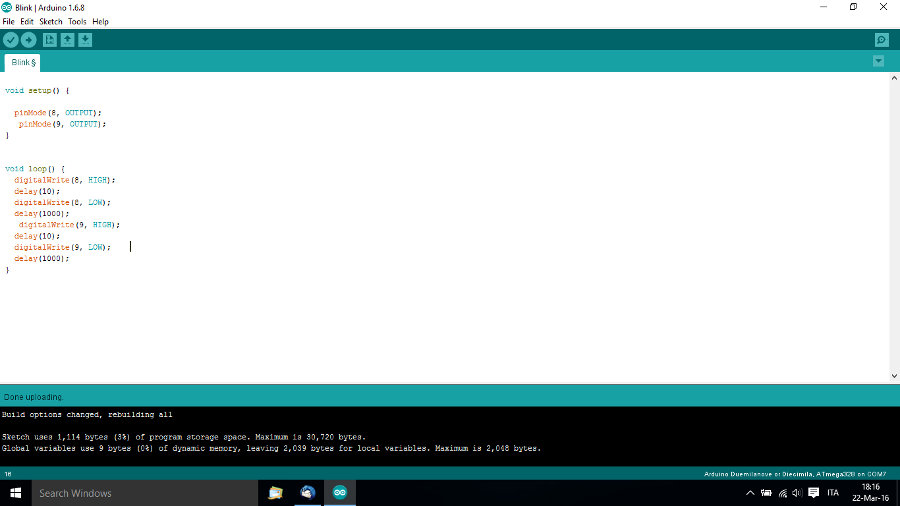Click the battery icon in system tray
Screen dimensions: 900x506
coord(766,493)
